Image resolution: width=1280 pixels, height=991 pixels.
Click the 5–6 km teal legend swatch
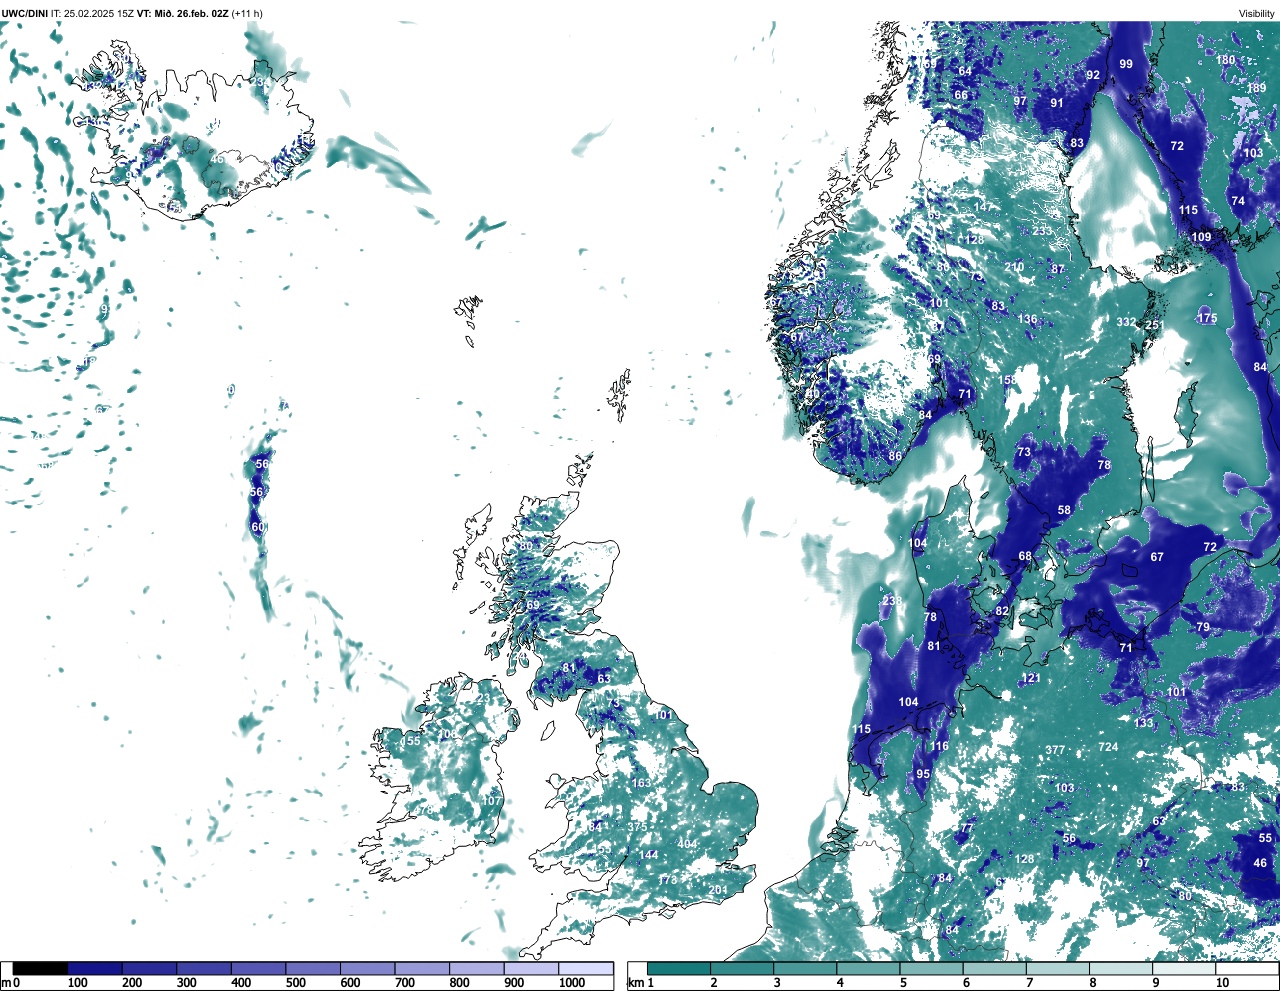tap(932, 968)
